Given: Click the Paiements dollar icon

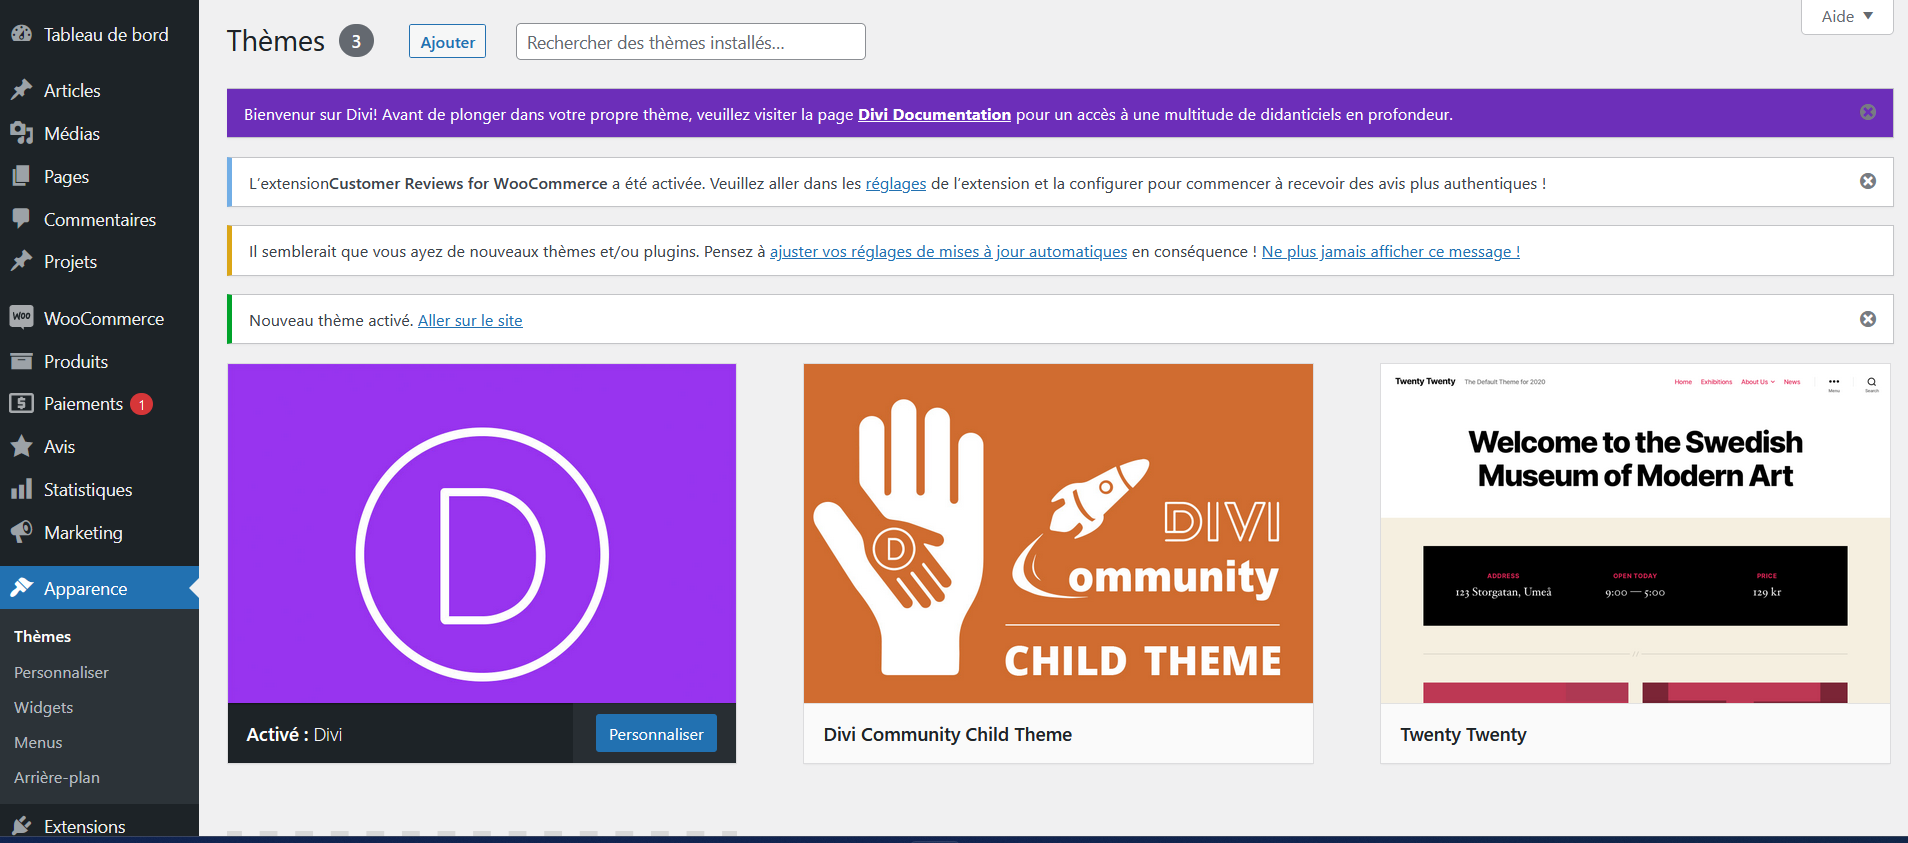Looking at the screenshot, I should pyautogui.click(x=21, y=403).
